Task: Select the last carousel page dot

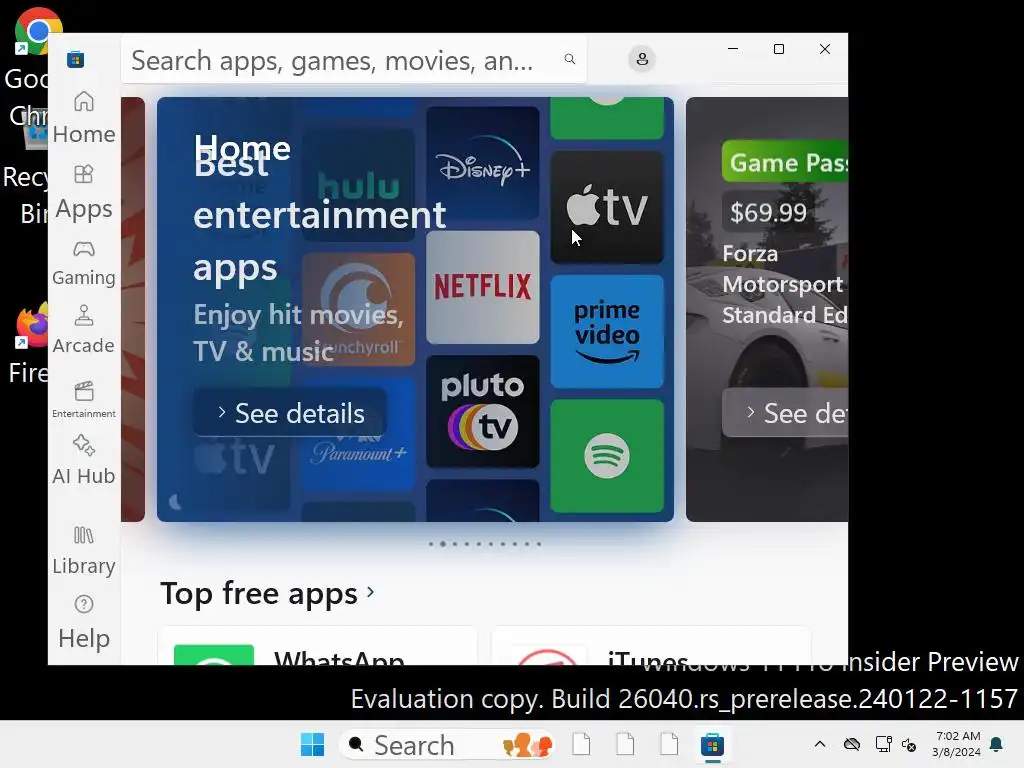Action: click(539, 544)
